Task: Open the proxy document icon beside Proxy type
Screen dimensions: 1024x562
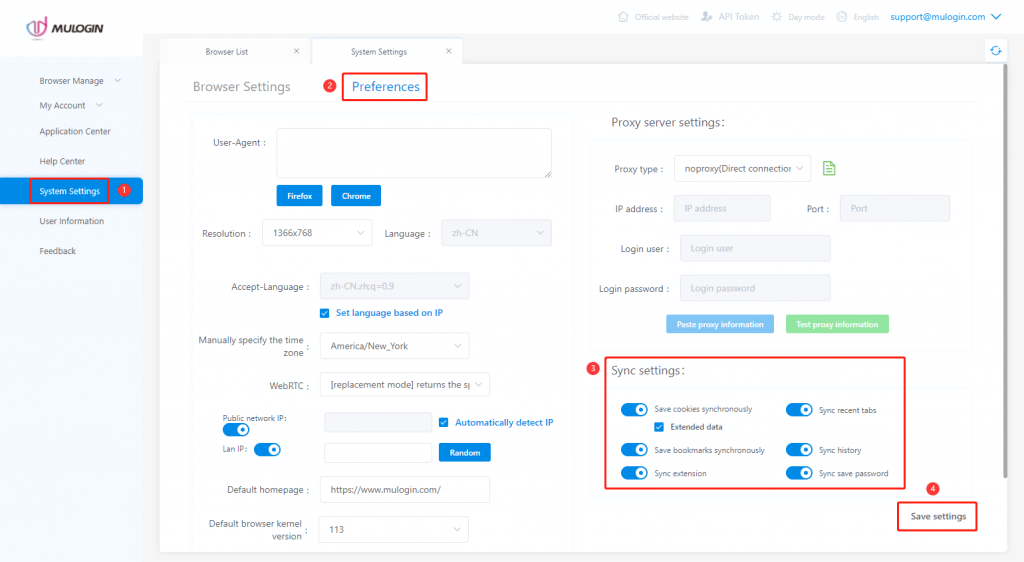Action: [x=829, y=168]
